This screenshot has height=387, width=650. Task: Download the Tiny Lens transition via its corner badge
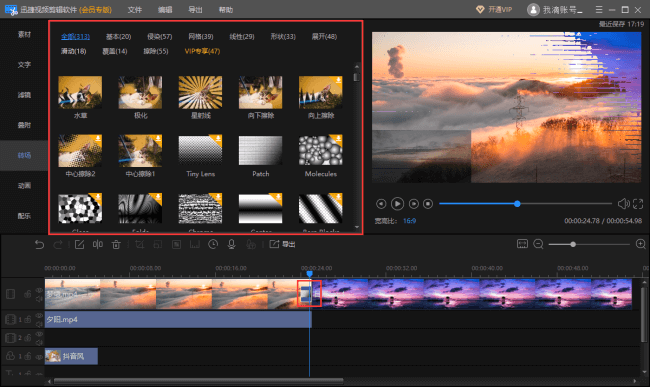(218, 138)
